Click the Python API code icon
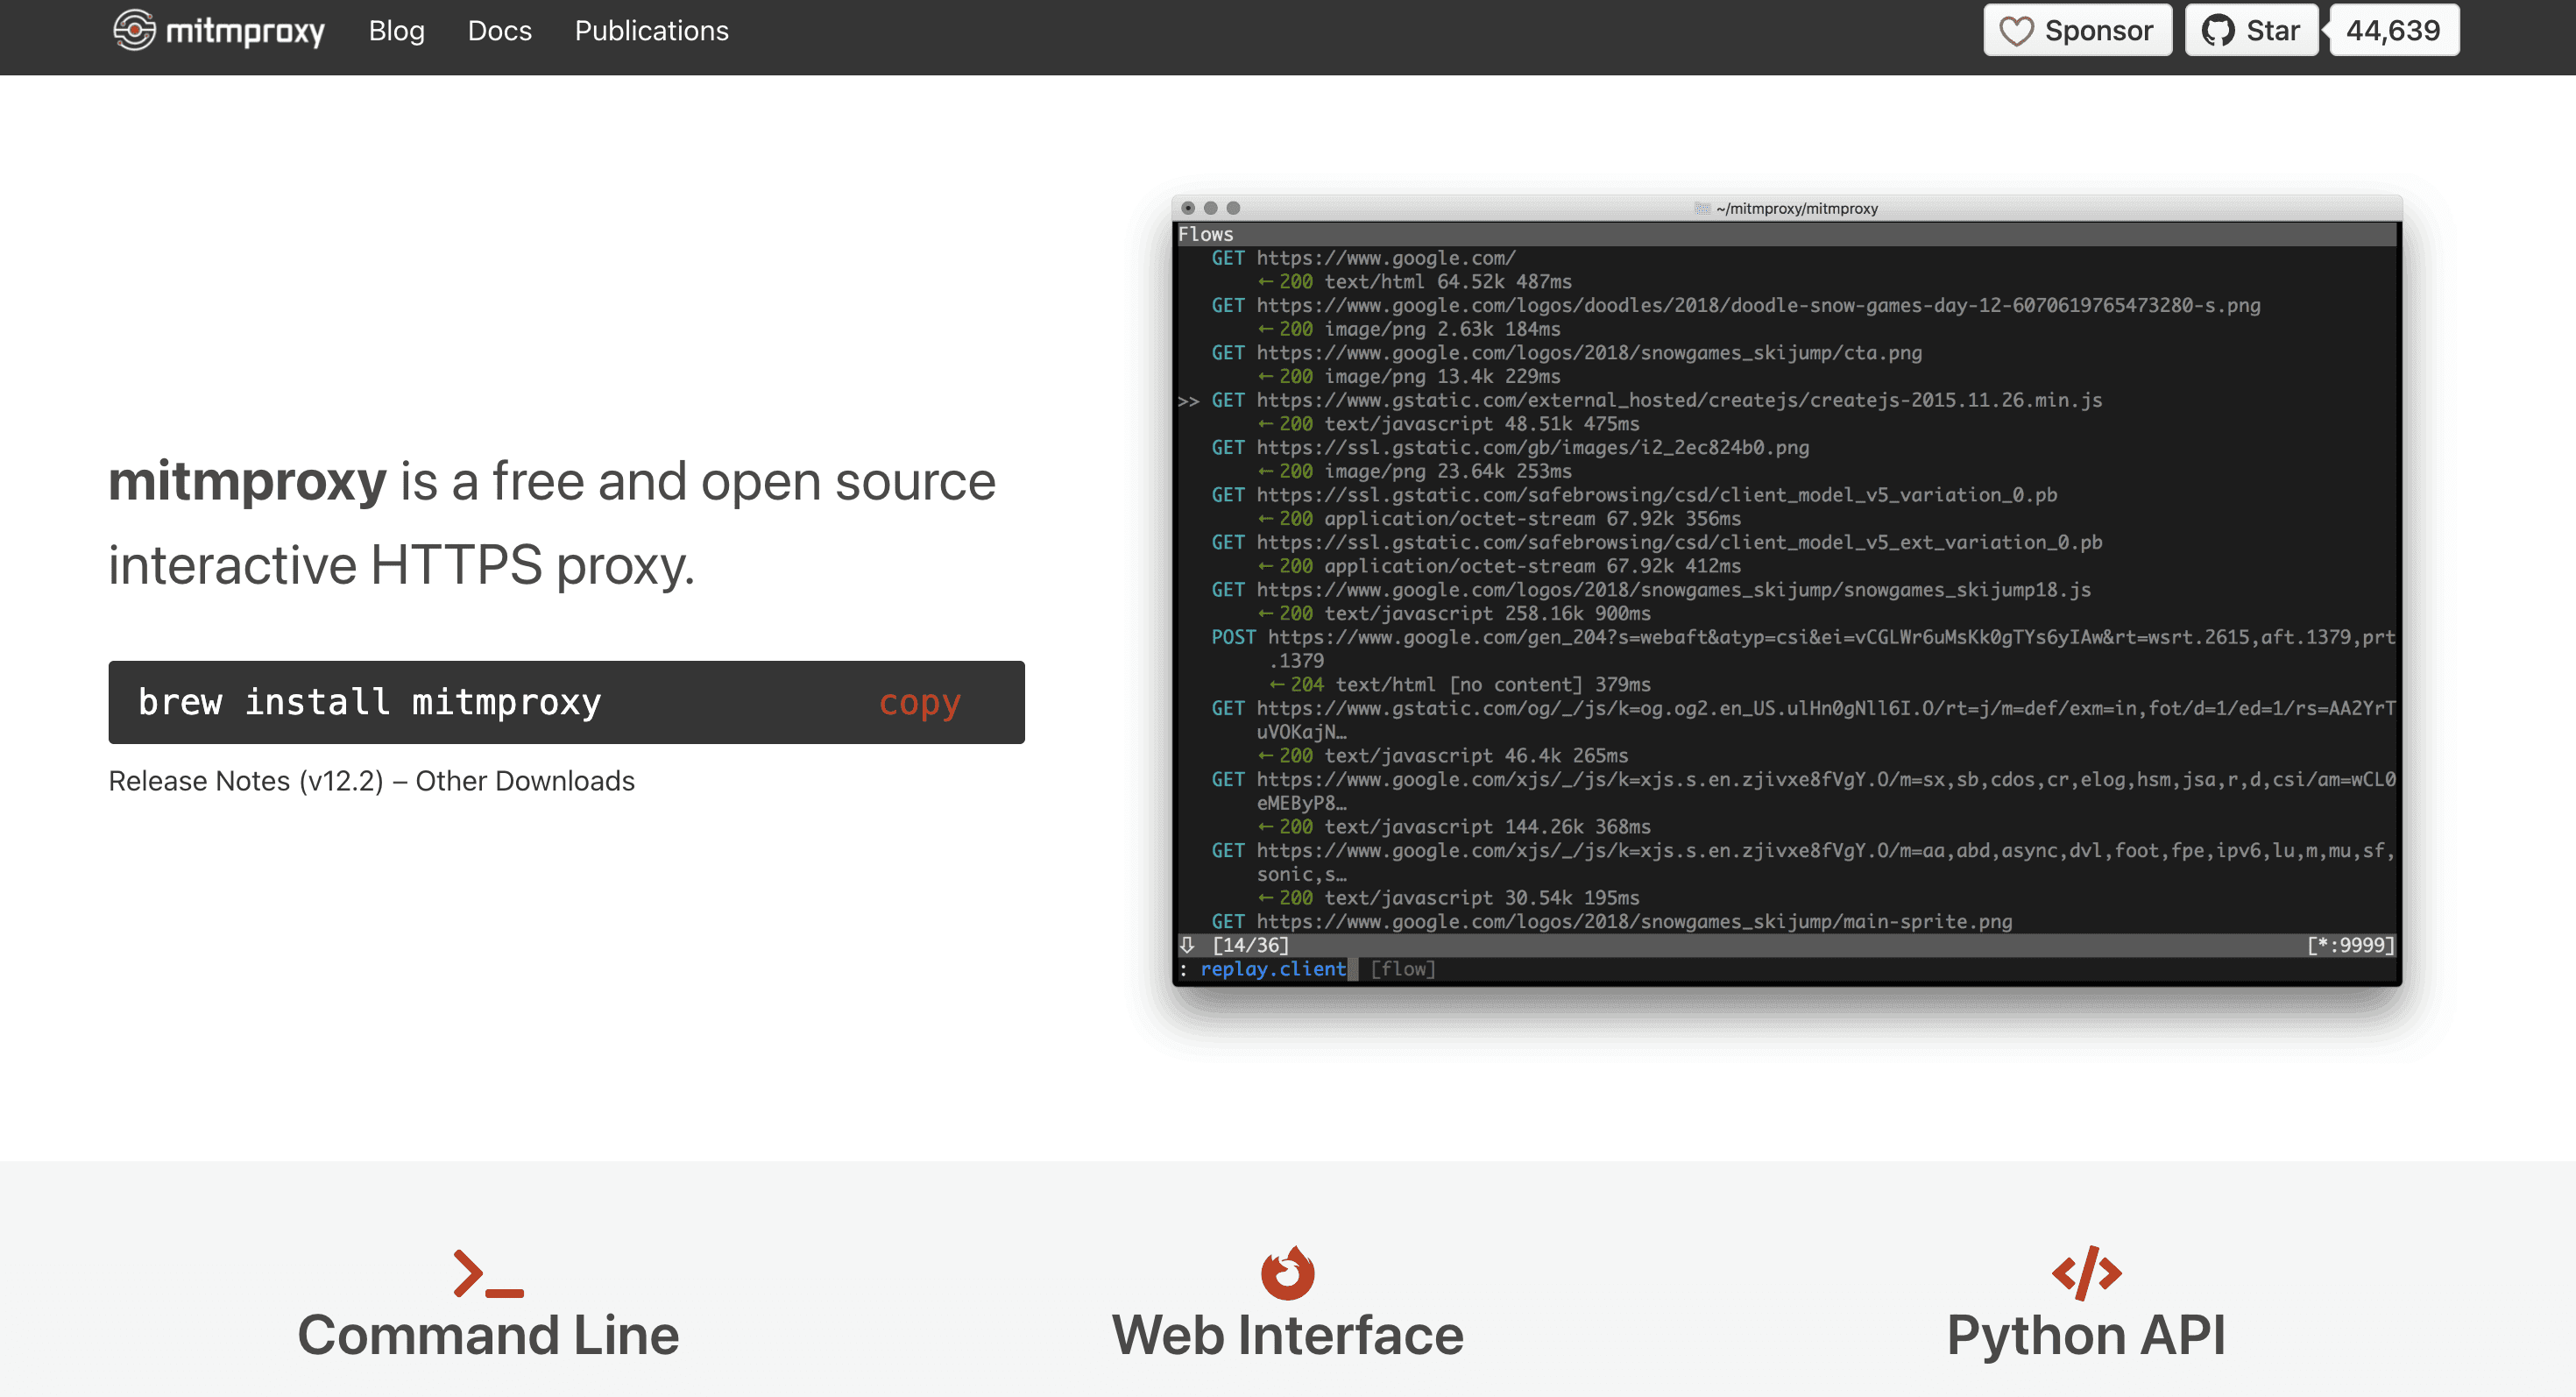Image resolution: width=2576 pixels, height=1397 pixels. (x=2086, y=1273)
